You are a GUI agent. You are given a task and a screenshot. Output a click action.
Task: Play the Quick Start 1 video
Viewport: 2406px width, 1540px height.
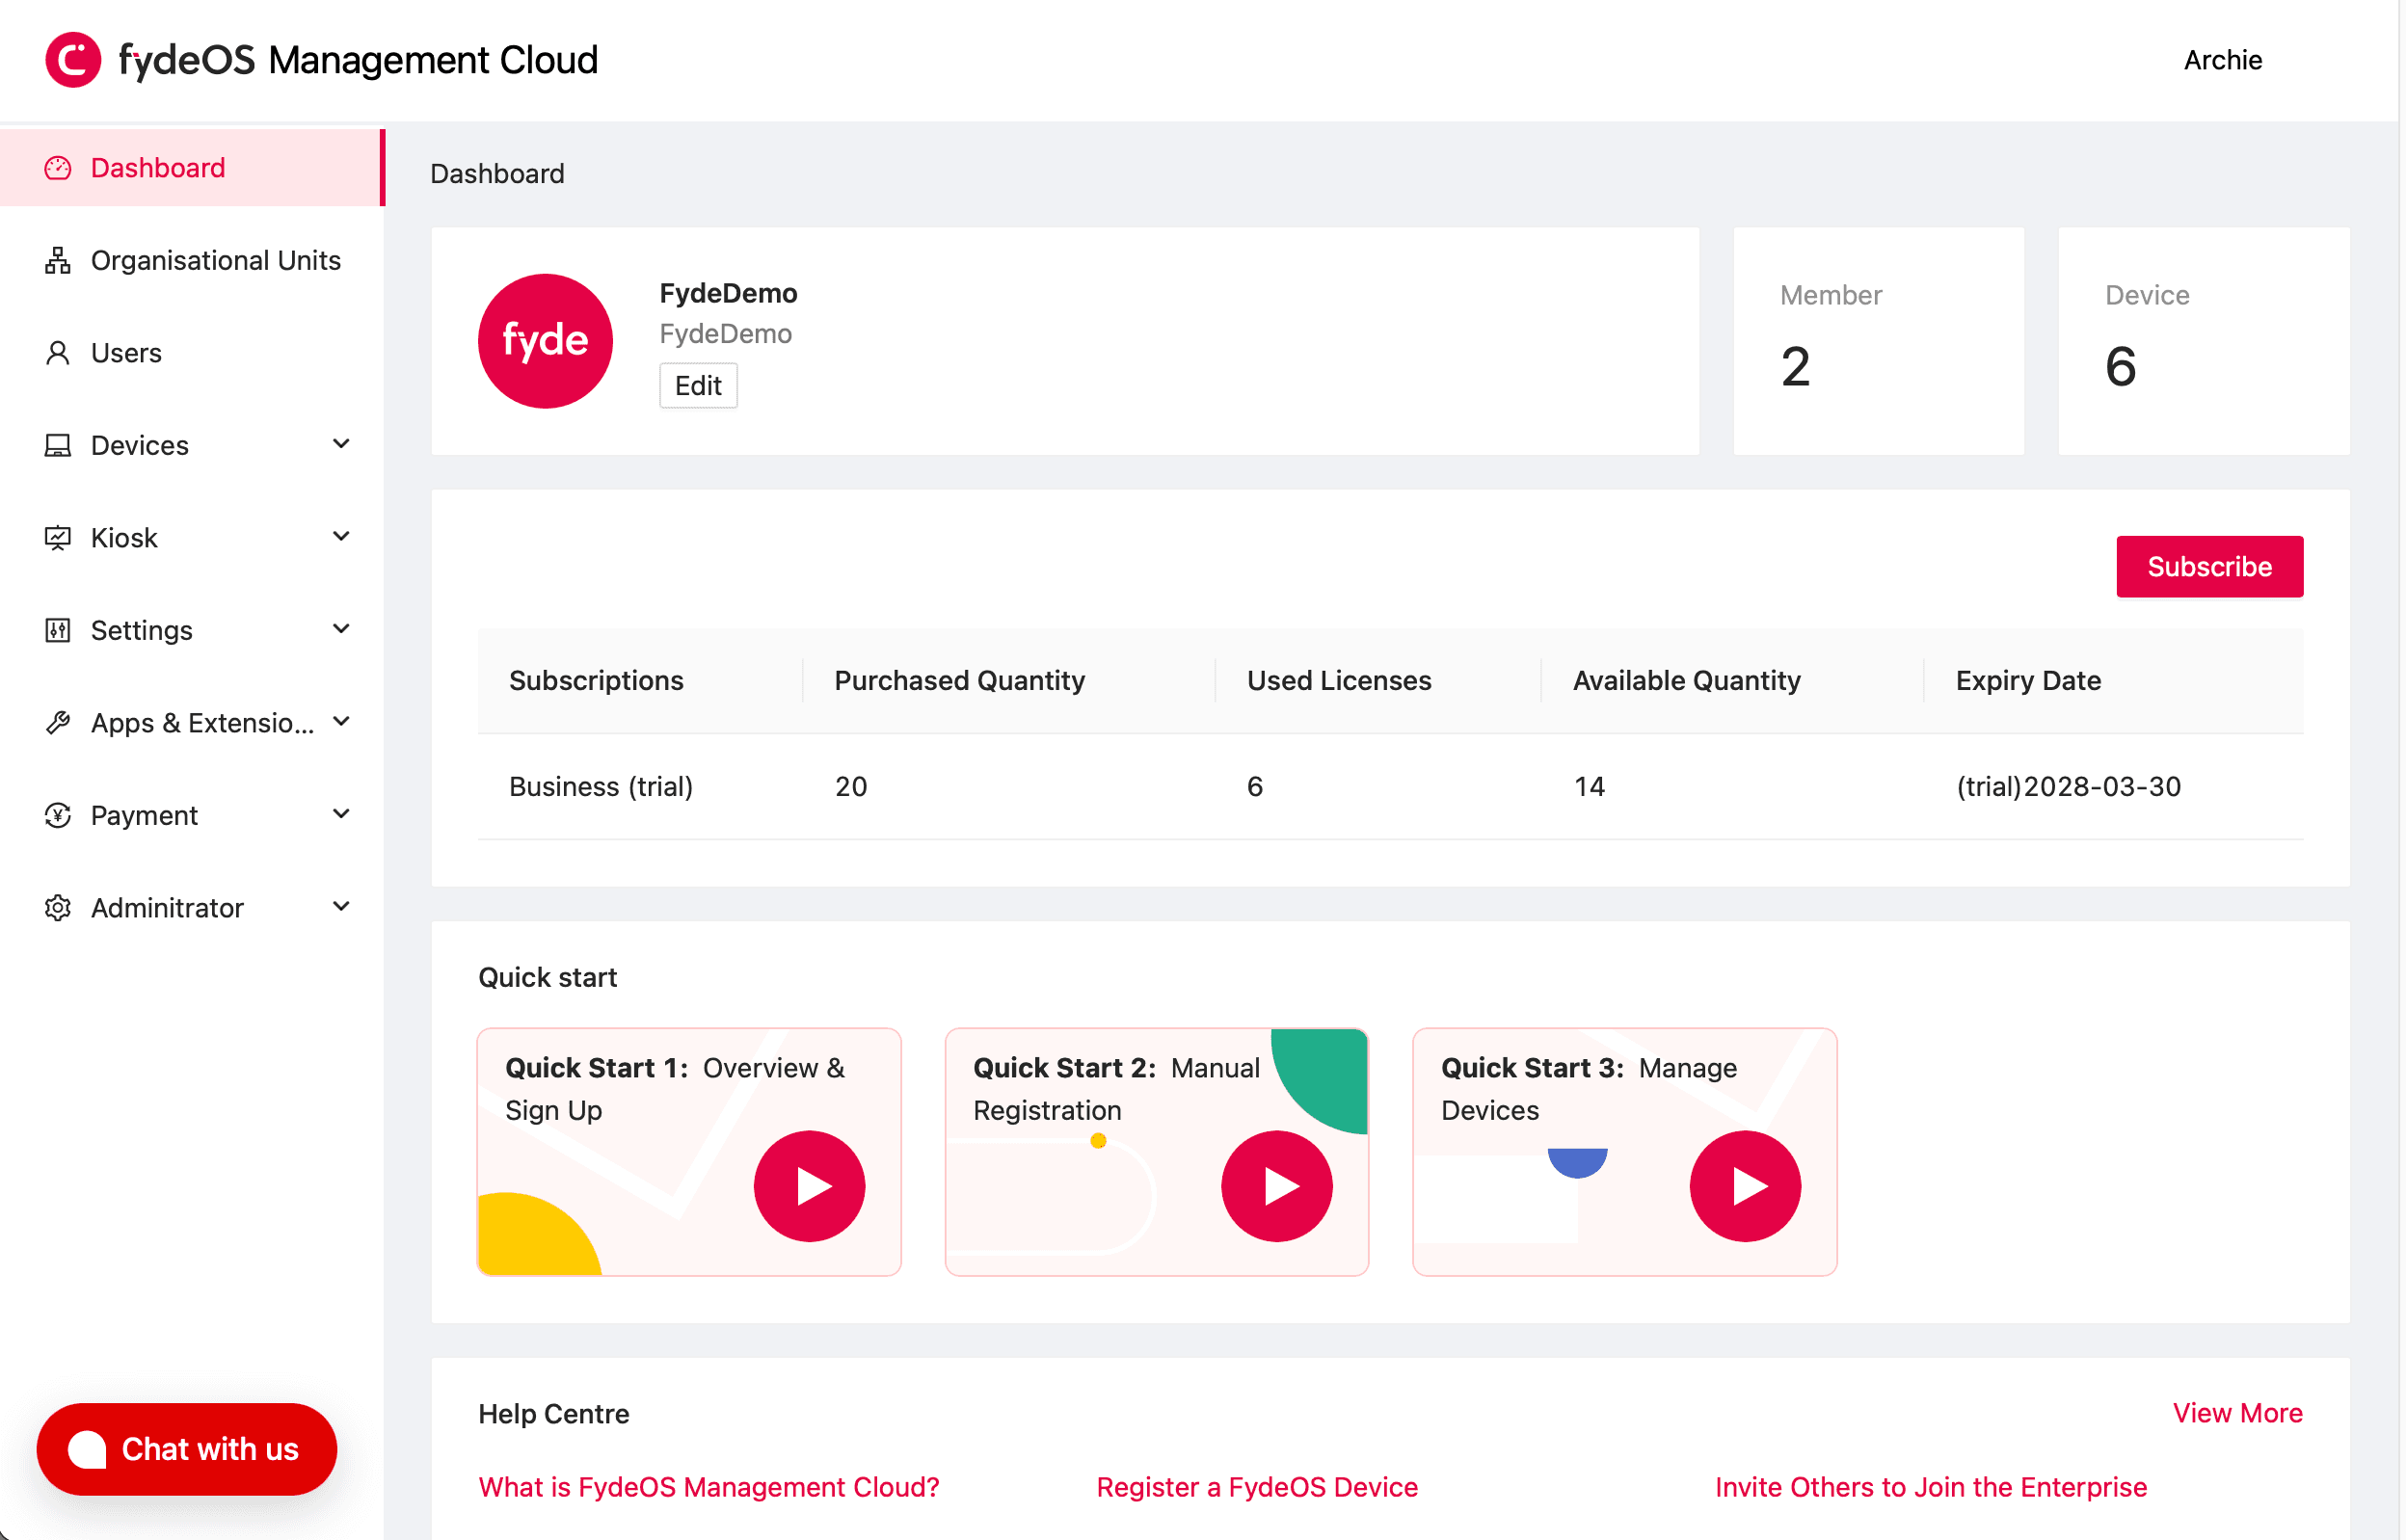point(809,1186)
